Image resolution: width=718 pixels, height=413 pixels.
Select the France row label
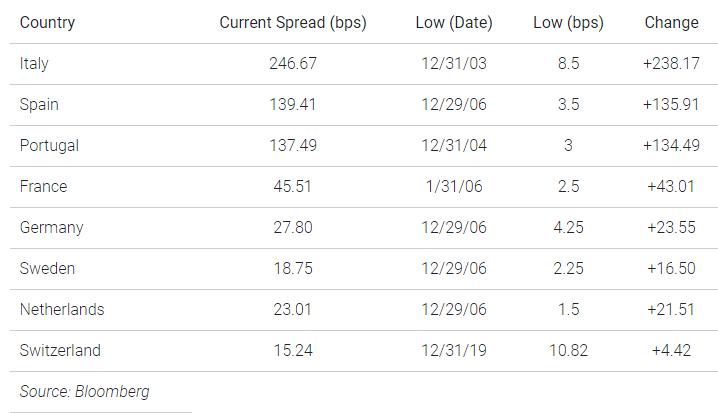[44, 186]
